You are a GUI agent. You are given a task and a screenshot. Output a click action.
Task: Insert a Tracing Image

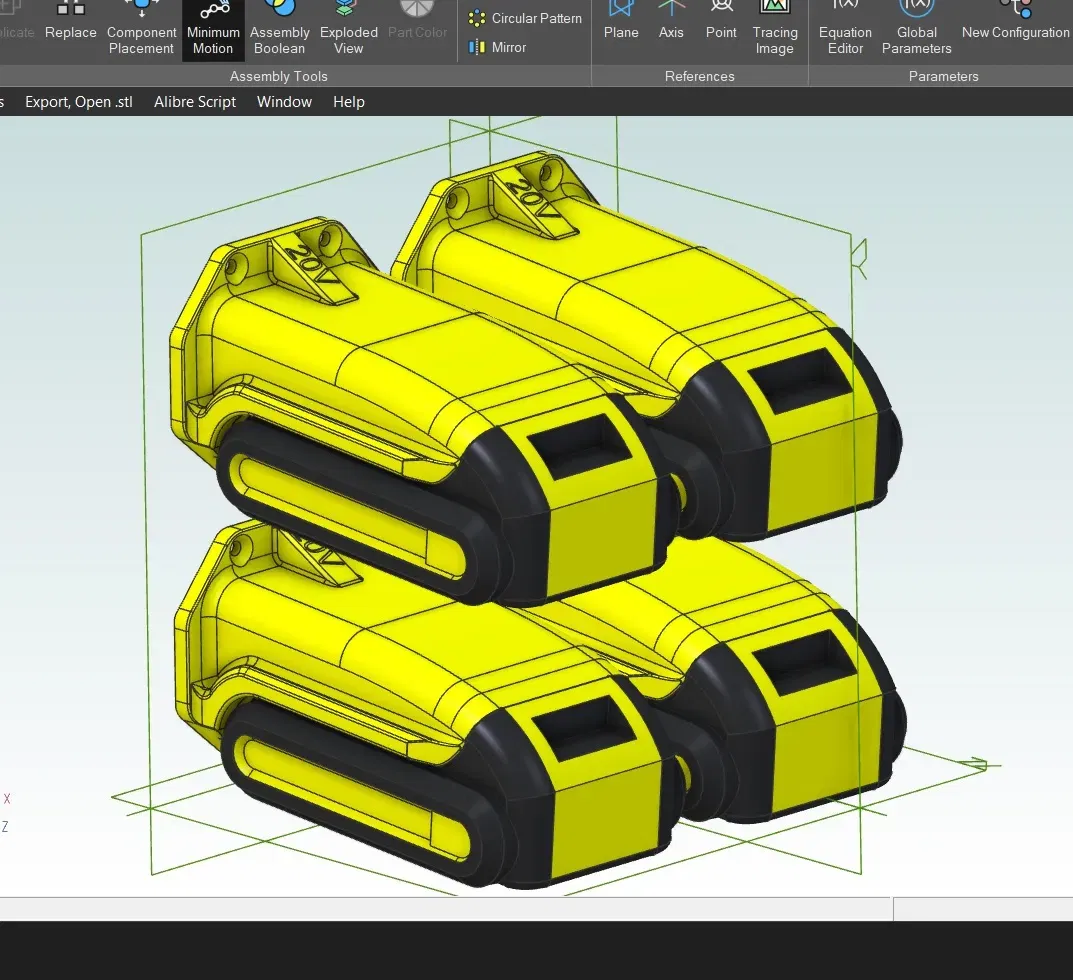[x=775, y=29]
